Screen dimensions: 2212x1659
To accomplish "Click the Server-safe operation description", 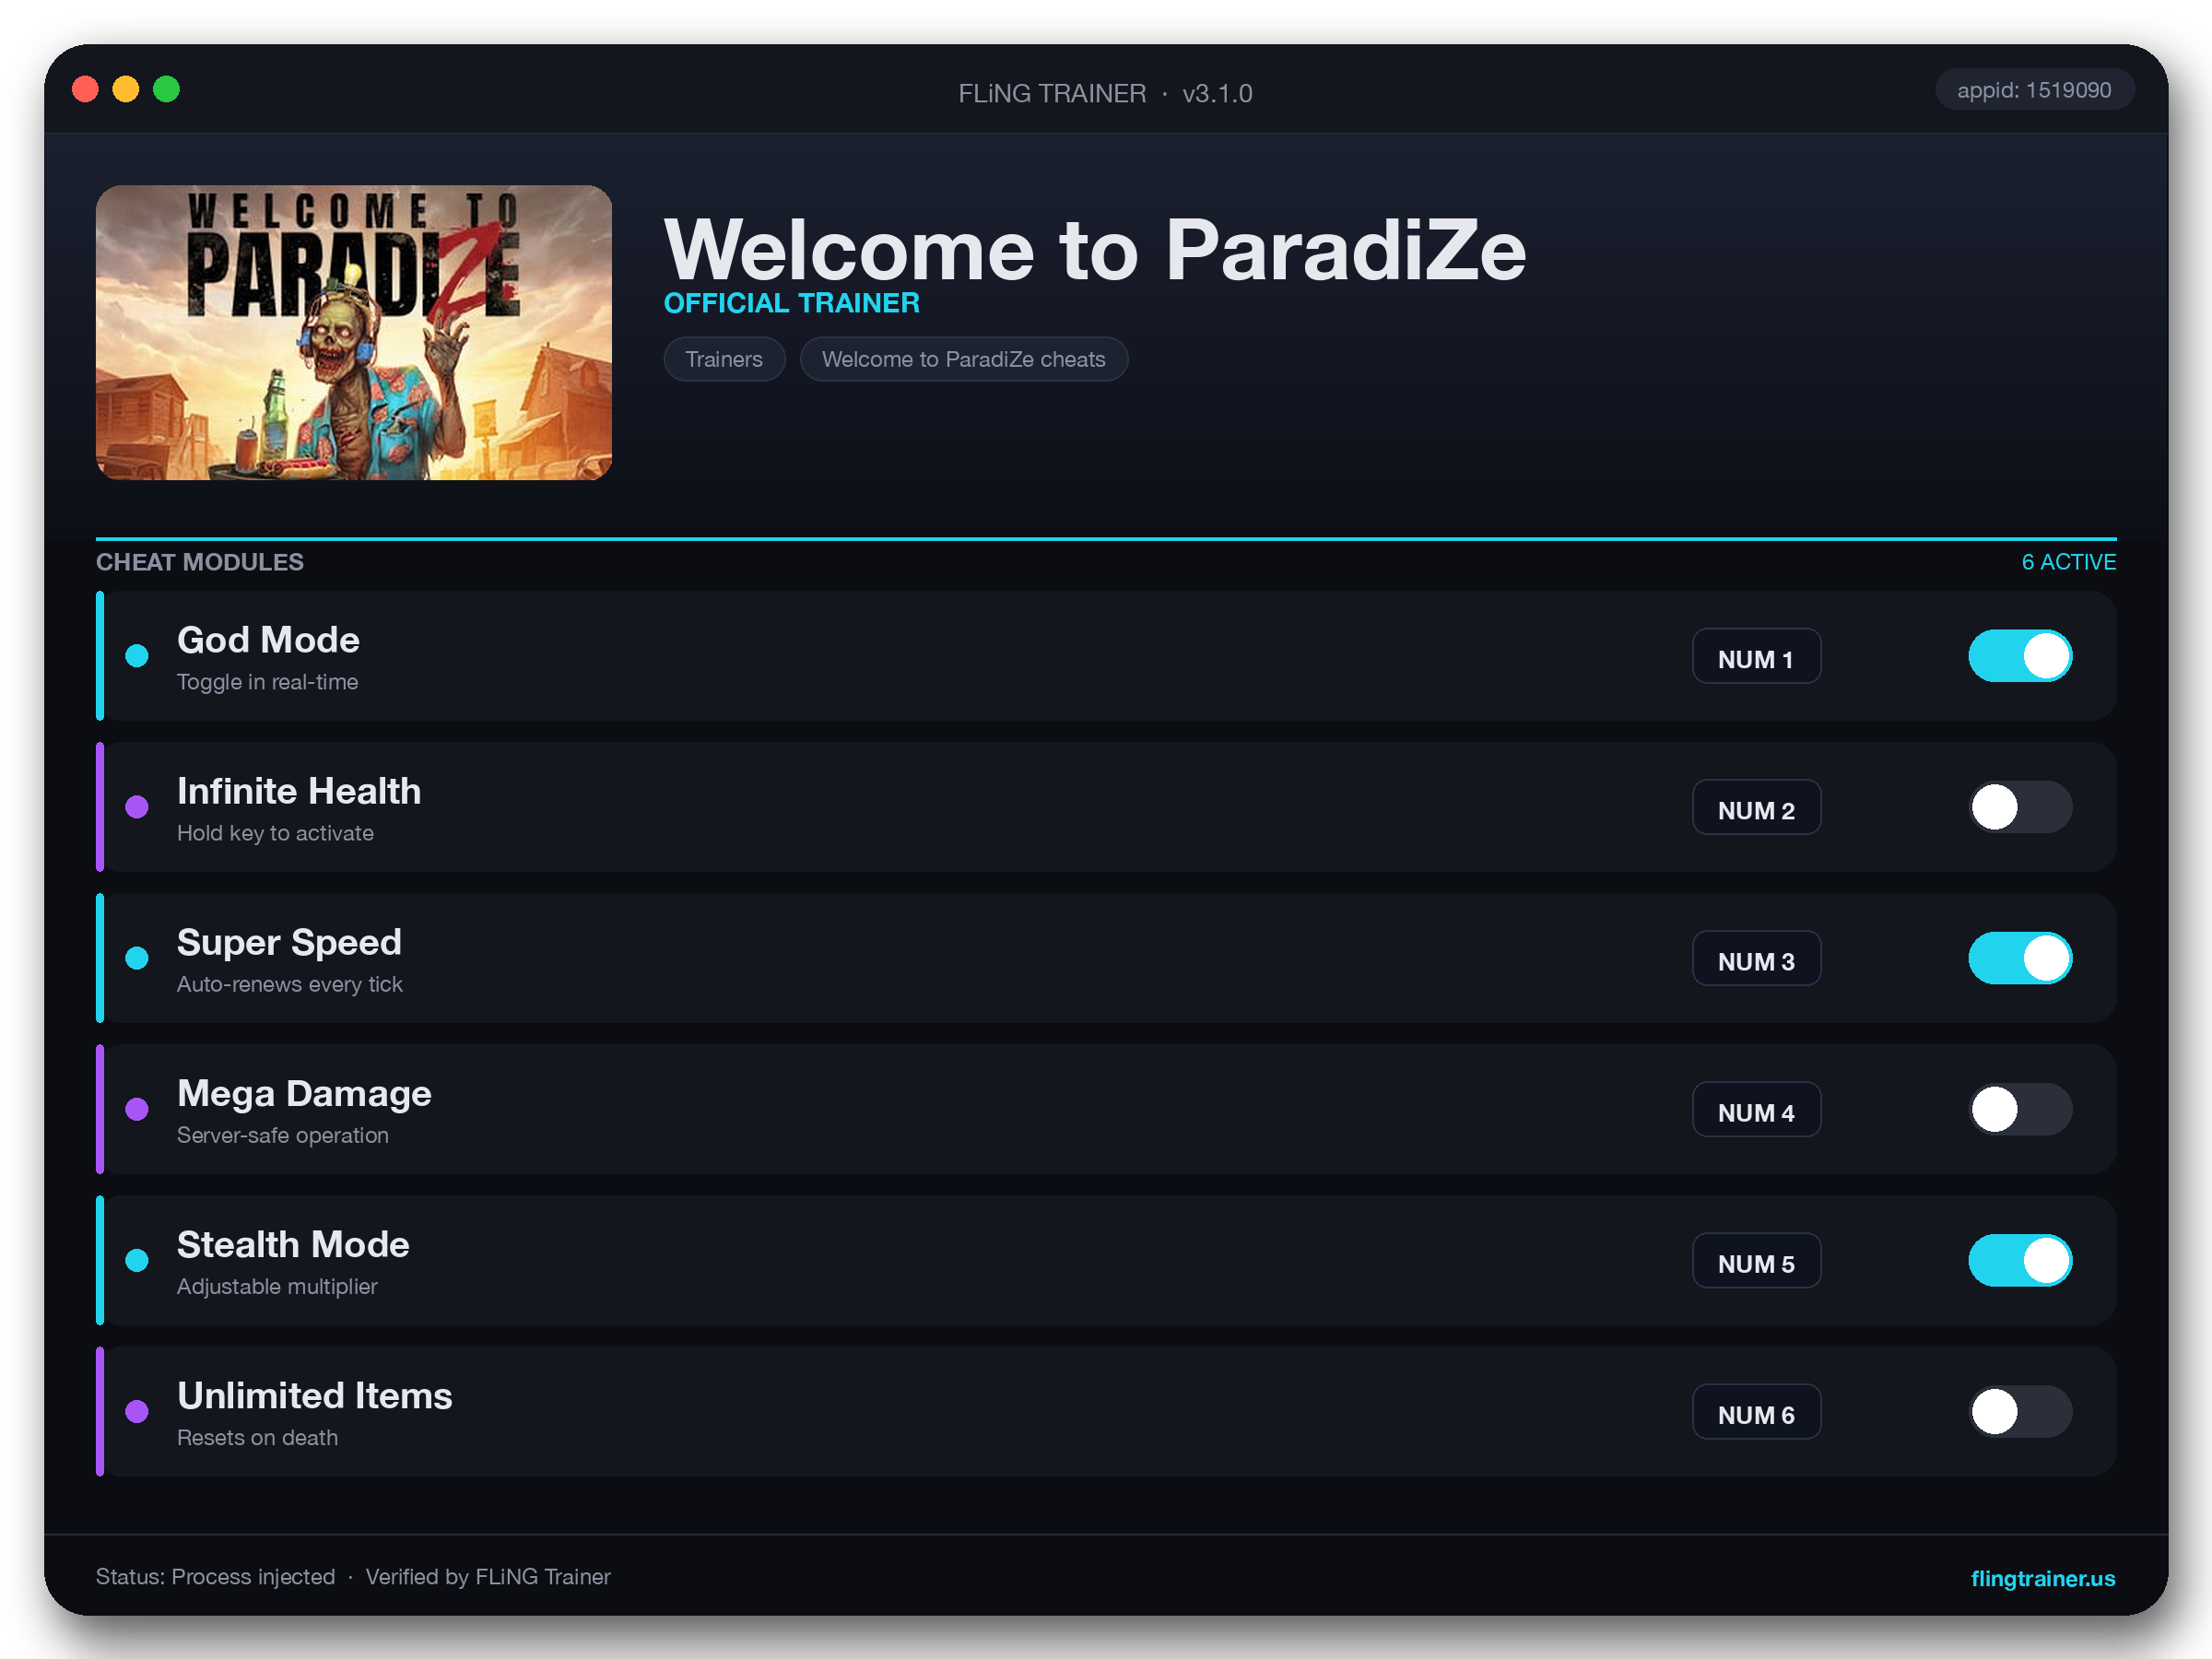I will click(x=283, y=1135).
